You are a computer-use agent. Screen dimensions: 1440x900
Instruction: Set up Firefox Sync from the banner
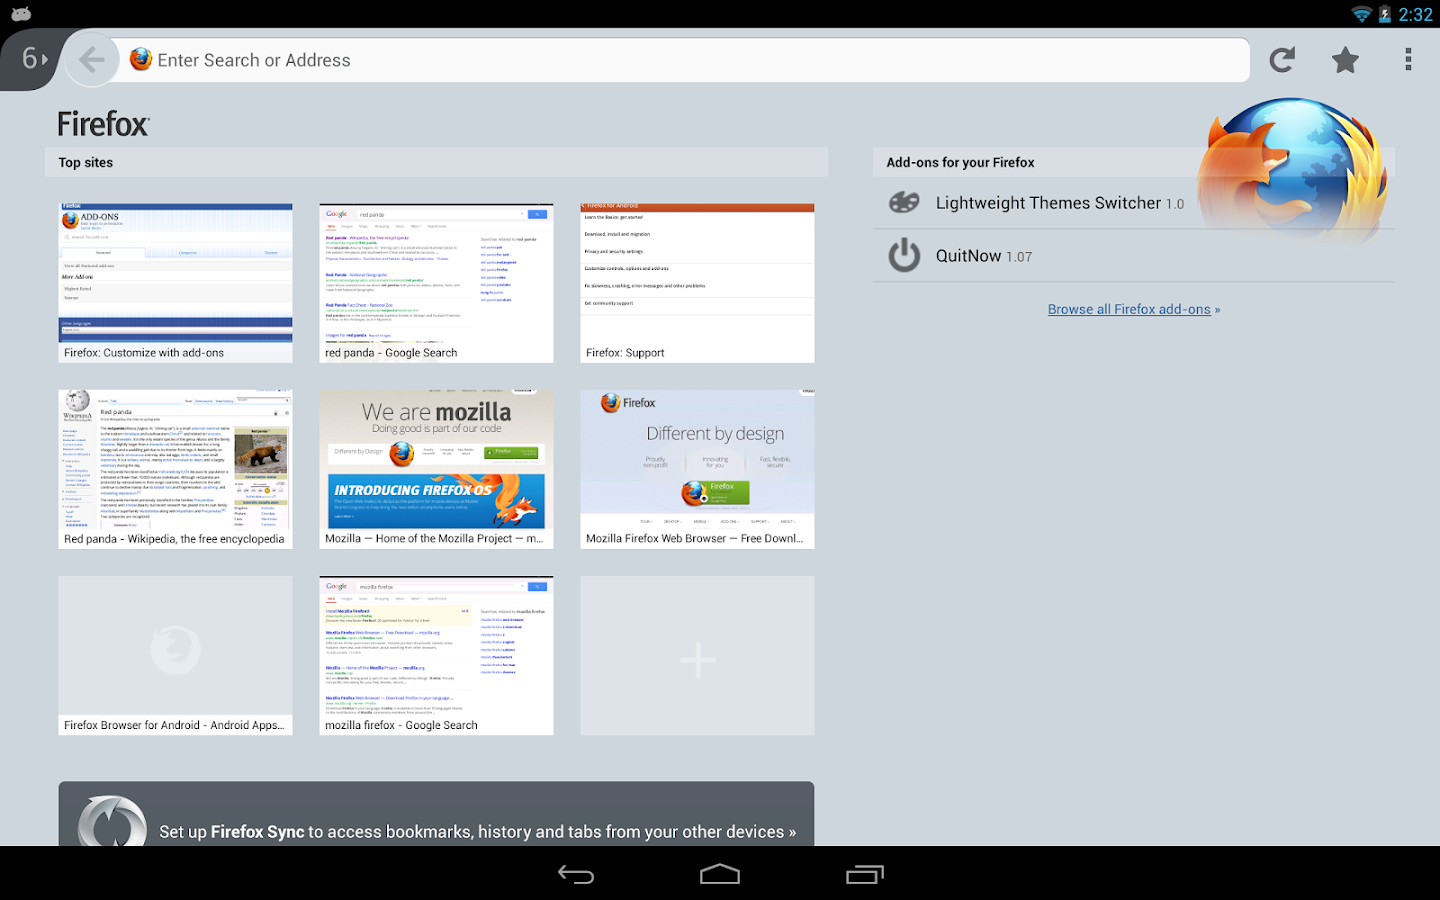pyautogui.click(x=476, y=831)
